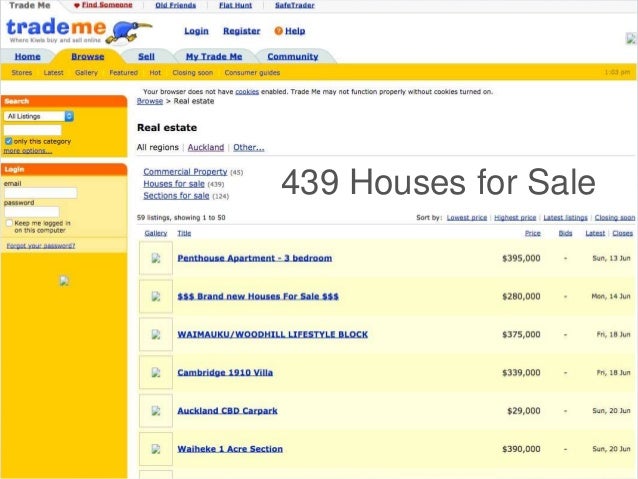Click broken image in the yellow sidebar

pyautogui.click(x=64, y=280)
